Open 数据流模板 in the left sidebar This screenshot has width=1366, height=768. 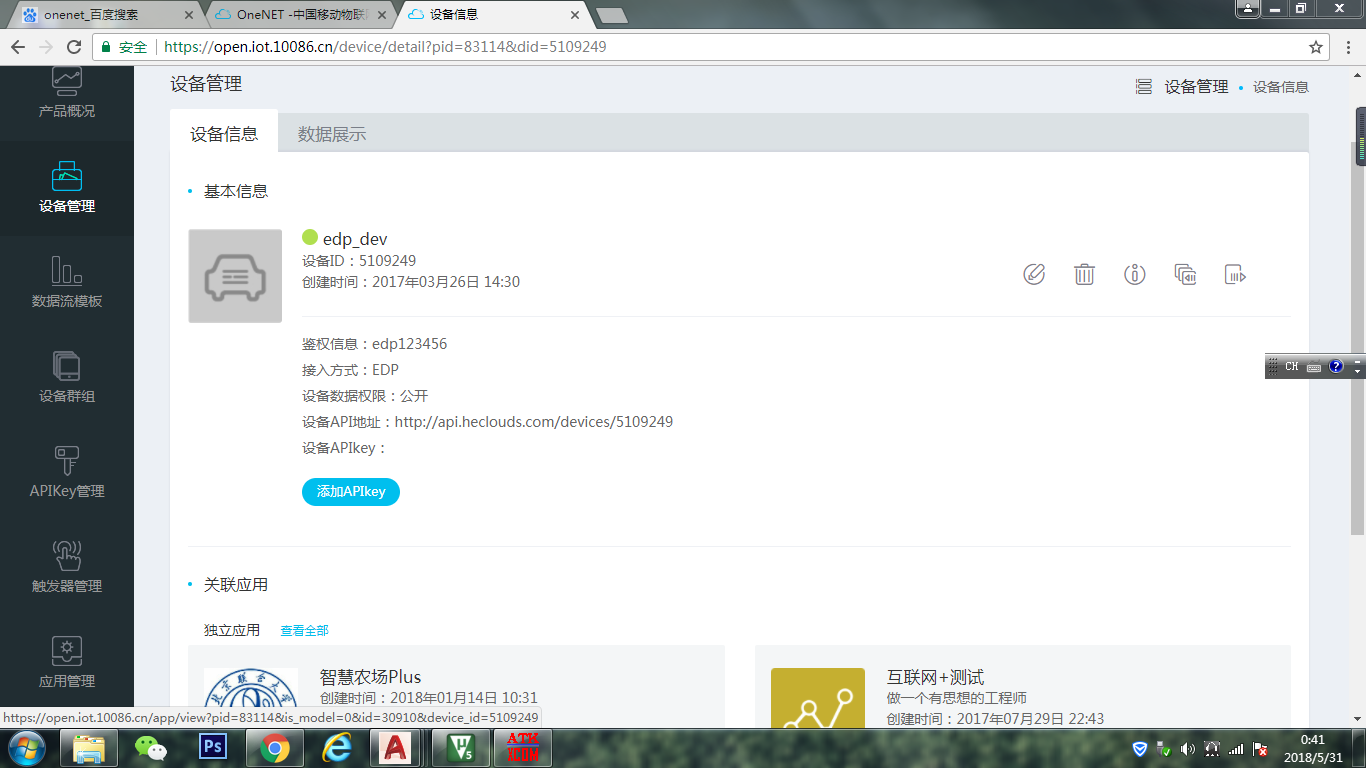coord(67,283)
